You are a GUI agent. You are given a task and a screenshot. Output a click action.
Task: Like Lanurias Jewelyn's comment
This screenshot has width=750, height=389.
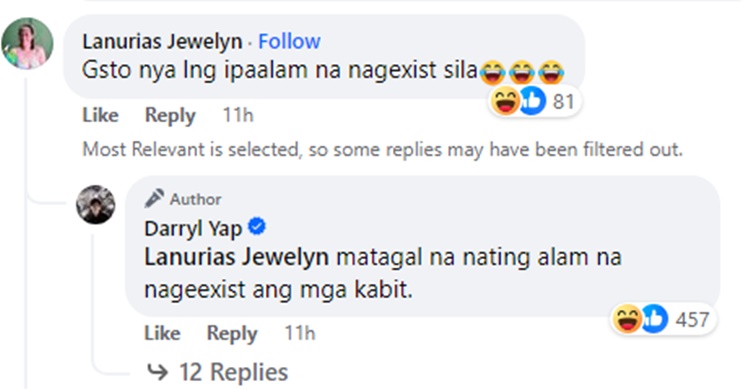[100, 115]
